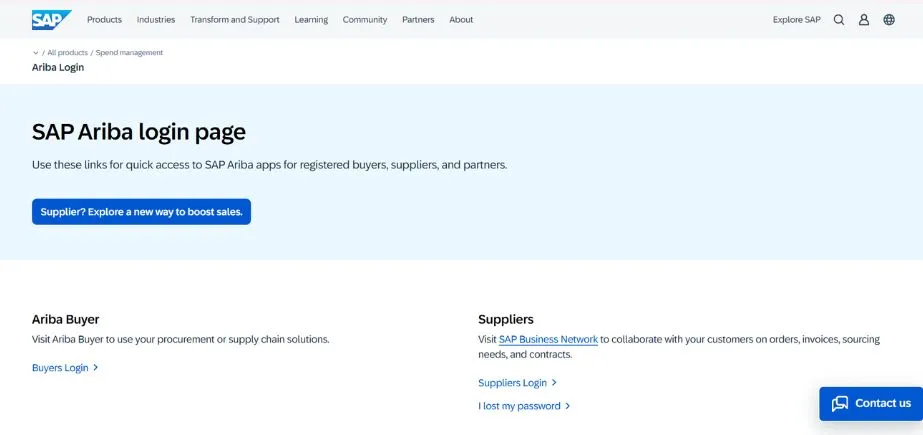Open the SAP Business Network link
The image size is (923, 435).
[548, 339]
